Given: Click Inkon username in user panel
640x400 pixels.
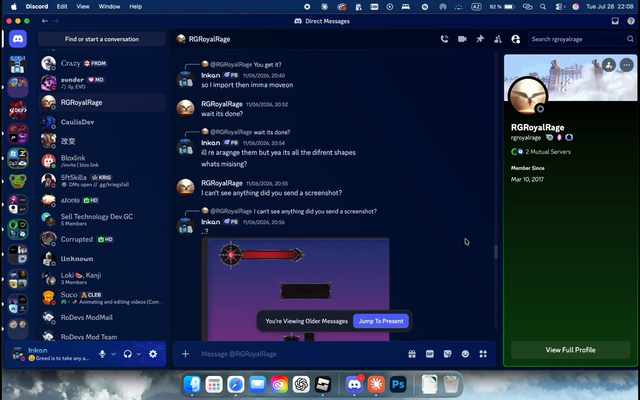Looking at the screenshot, I should pyautogui.click(x=38, y=351).
